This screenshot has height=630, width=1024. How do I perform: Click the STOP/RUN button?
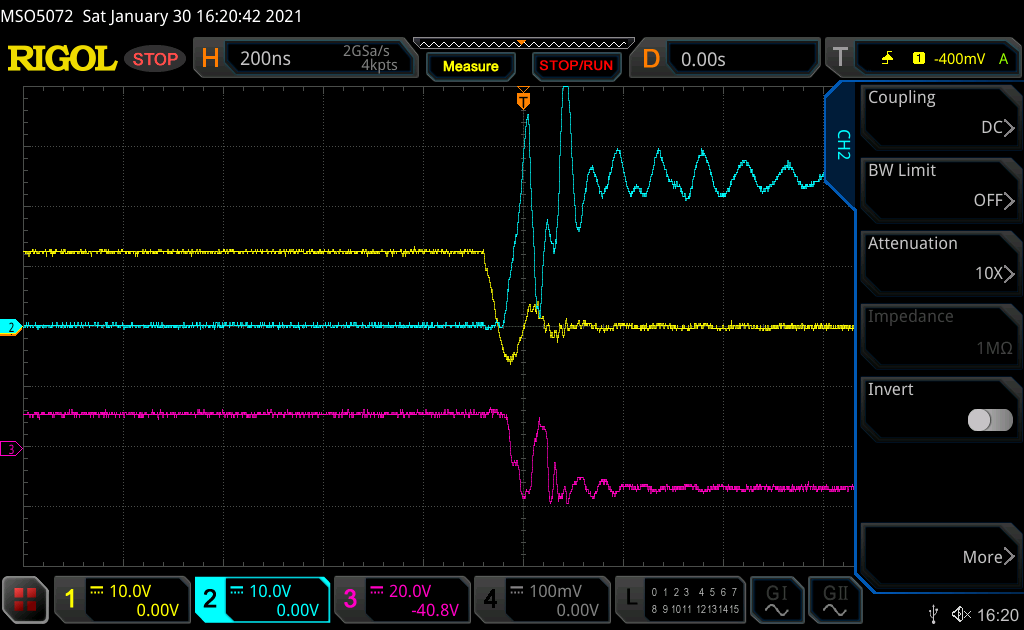(x=576, y=66)
